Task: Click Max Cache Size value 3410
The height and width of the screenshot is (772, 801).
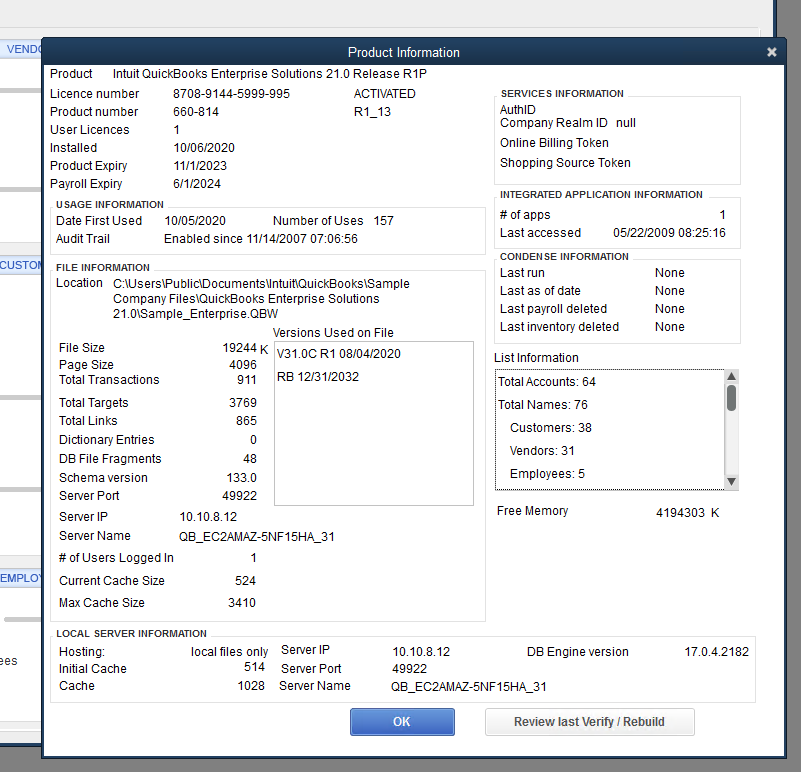Action: pos(242,603)
